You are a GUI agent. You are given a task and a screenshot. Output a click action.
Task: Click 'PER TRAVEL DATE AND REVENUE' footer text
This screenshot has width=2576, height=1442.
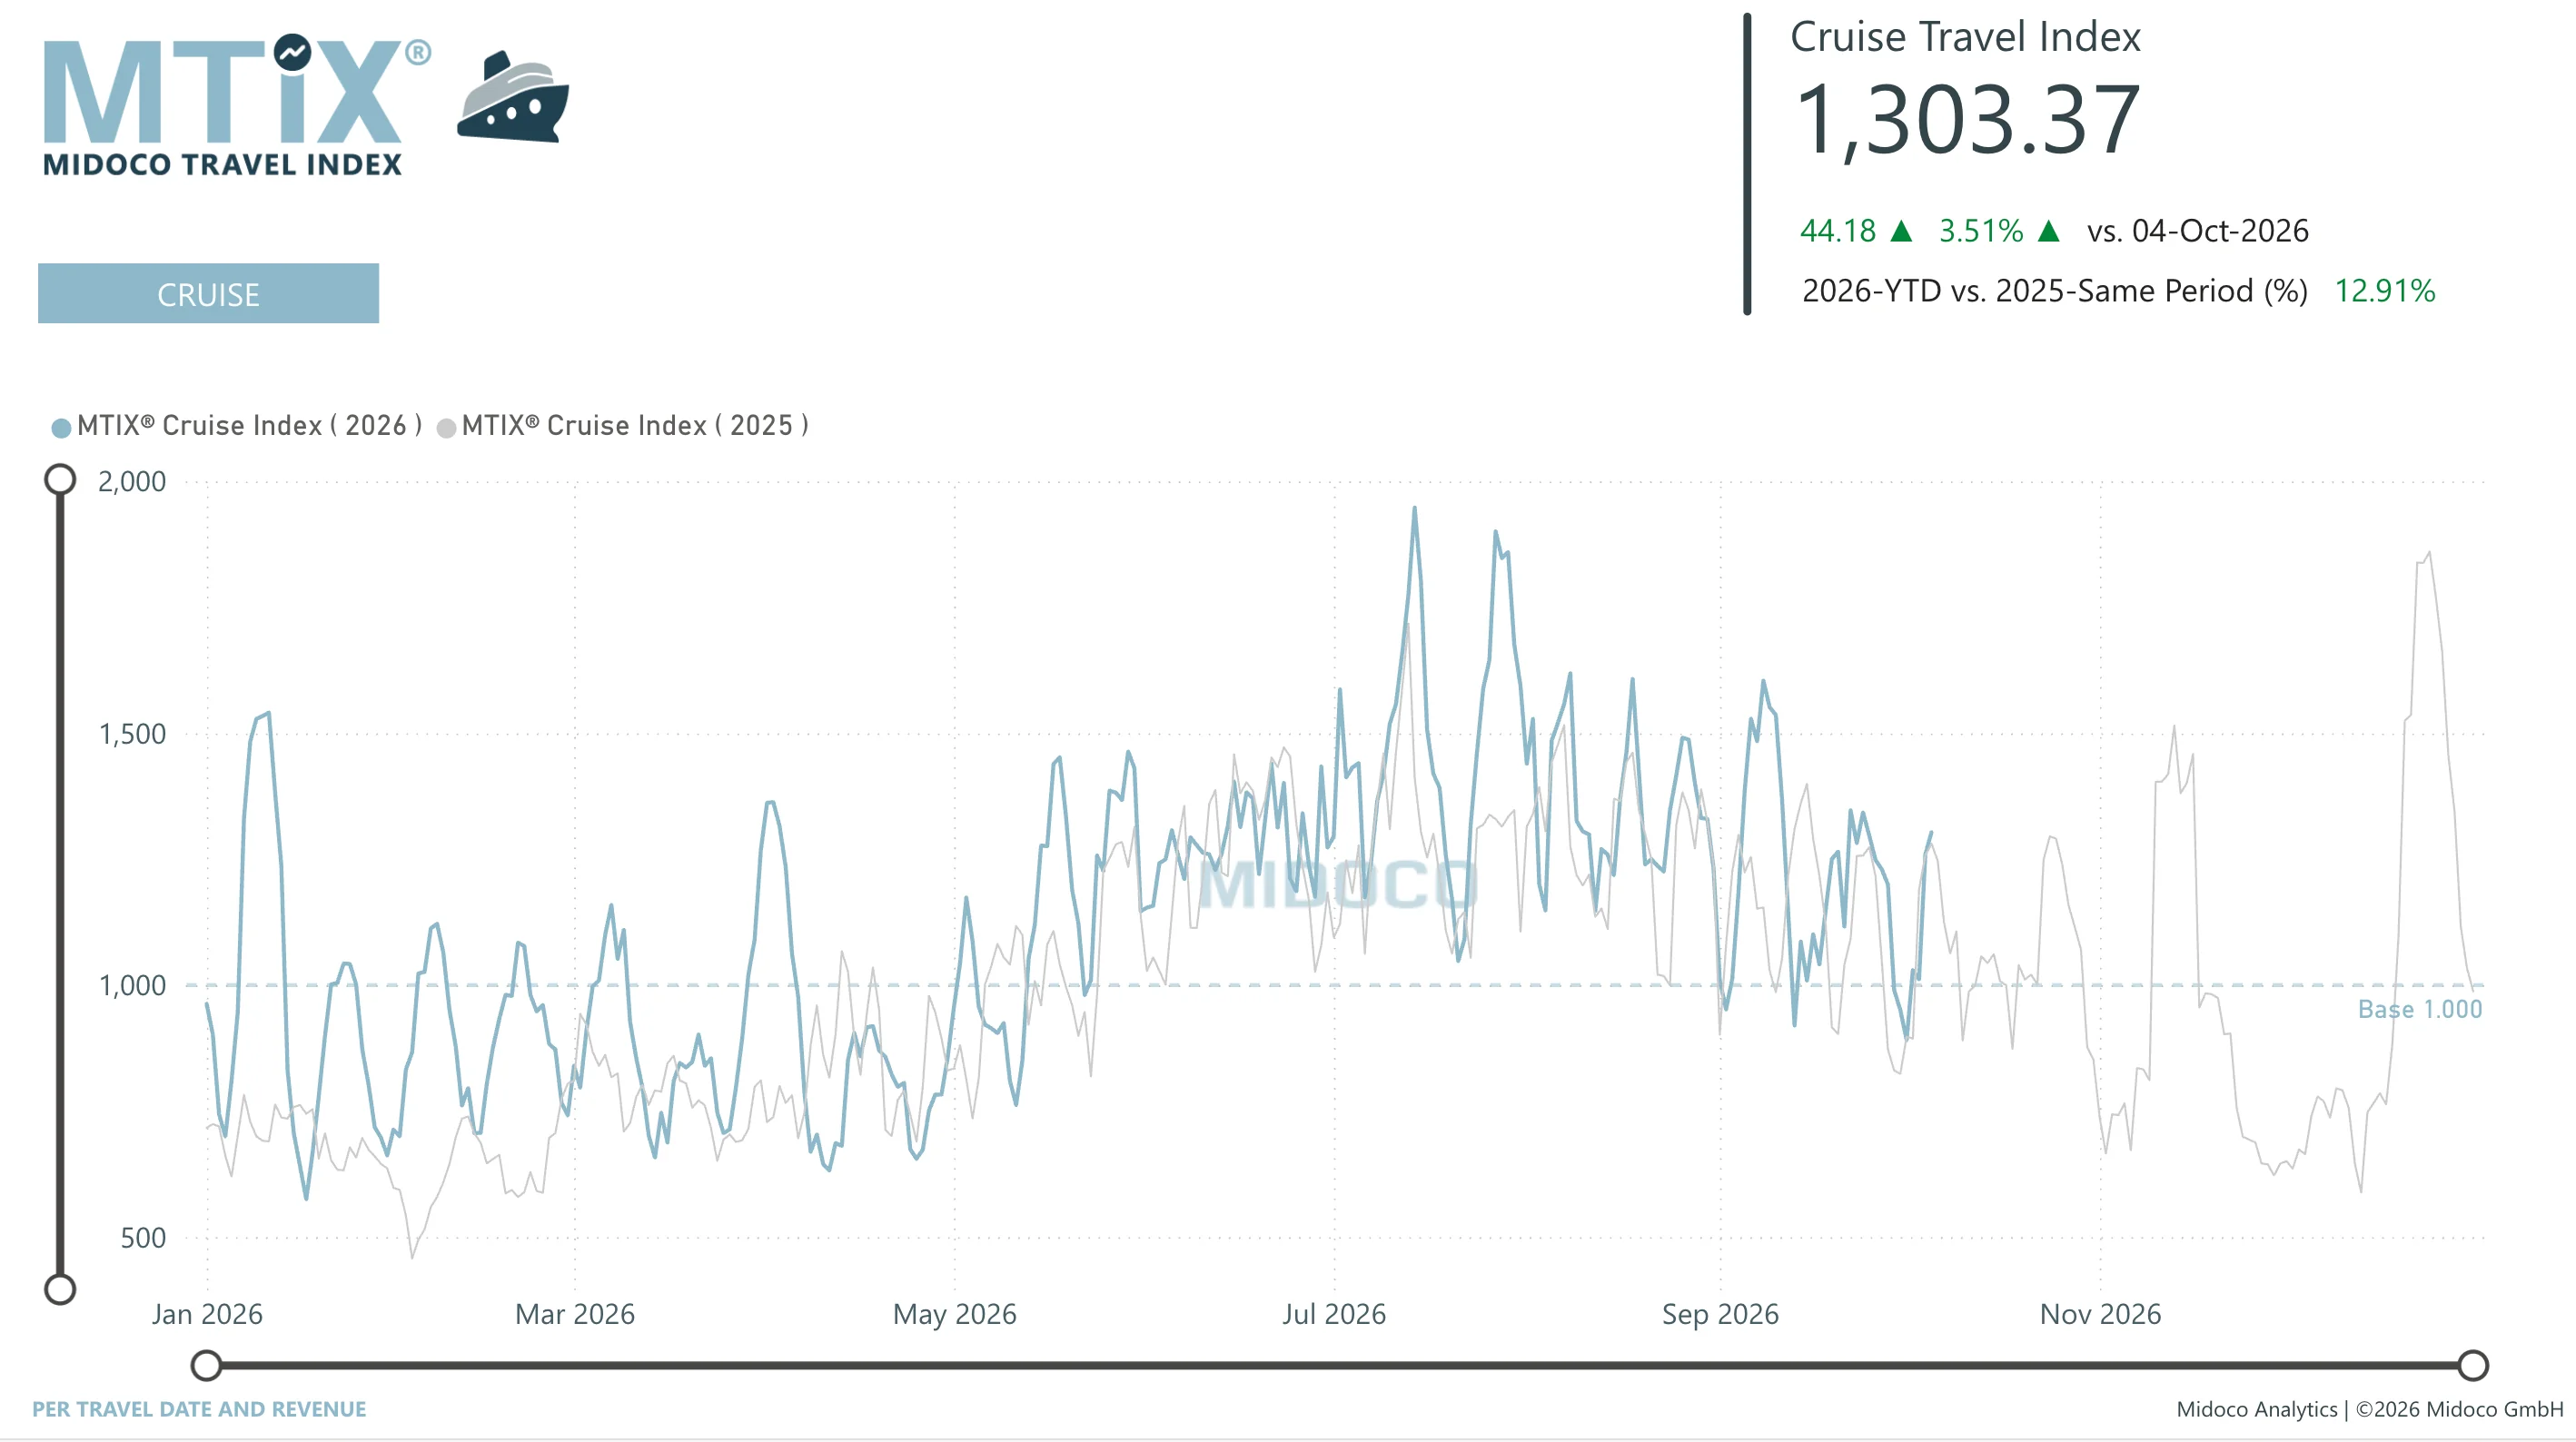(199, 1410)
